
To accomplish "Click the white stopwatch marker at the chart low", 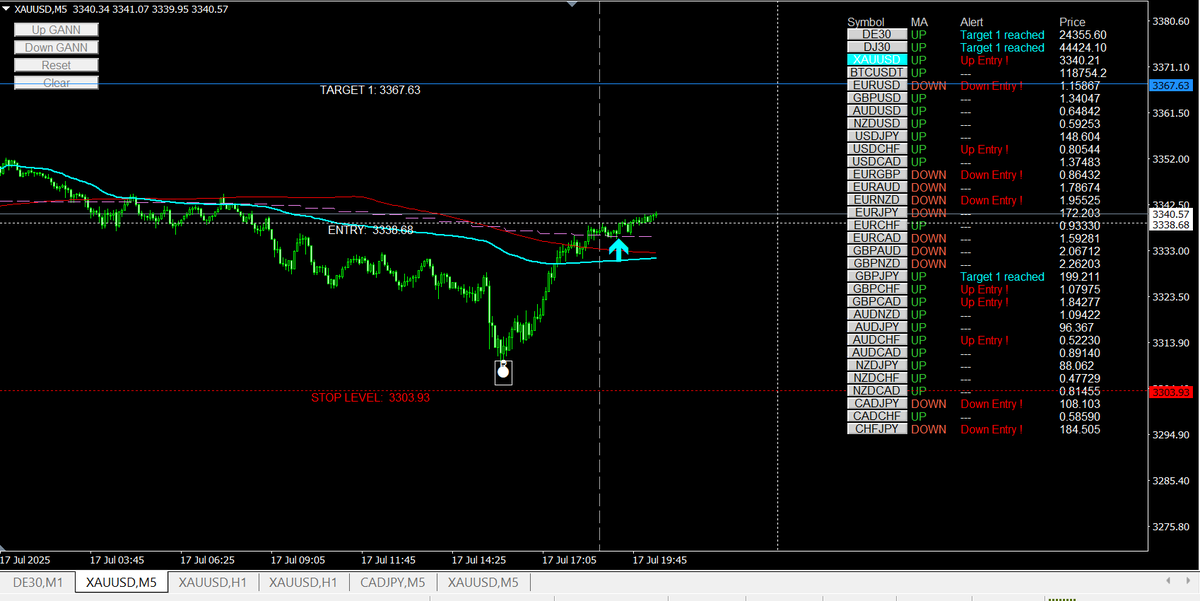I will pos(504,372).
